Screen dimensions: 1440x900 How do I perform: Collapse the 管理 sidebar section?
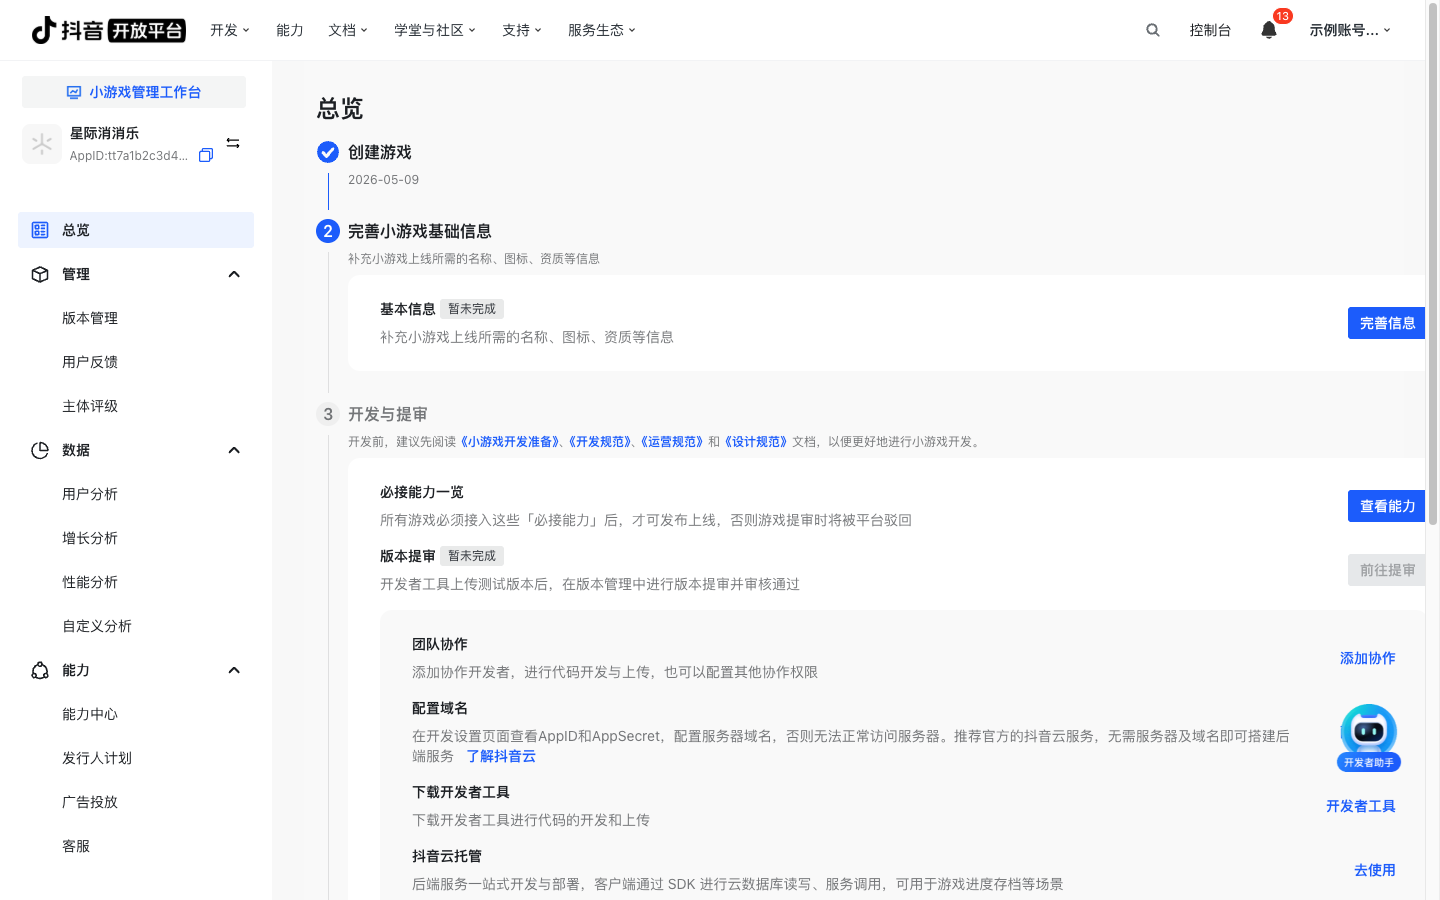coord(234,274)
